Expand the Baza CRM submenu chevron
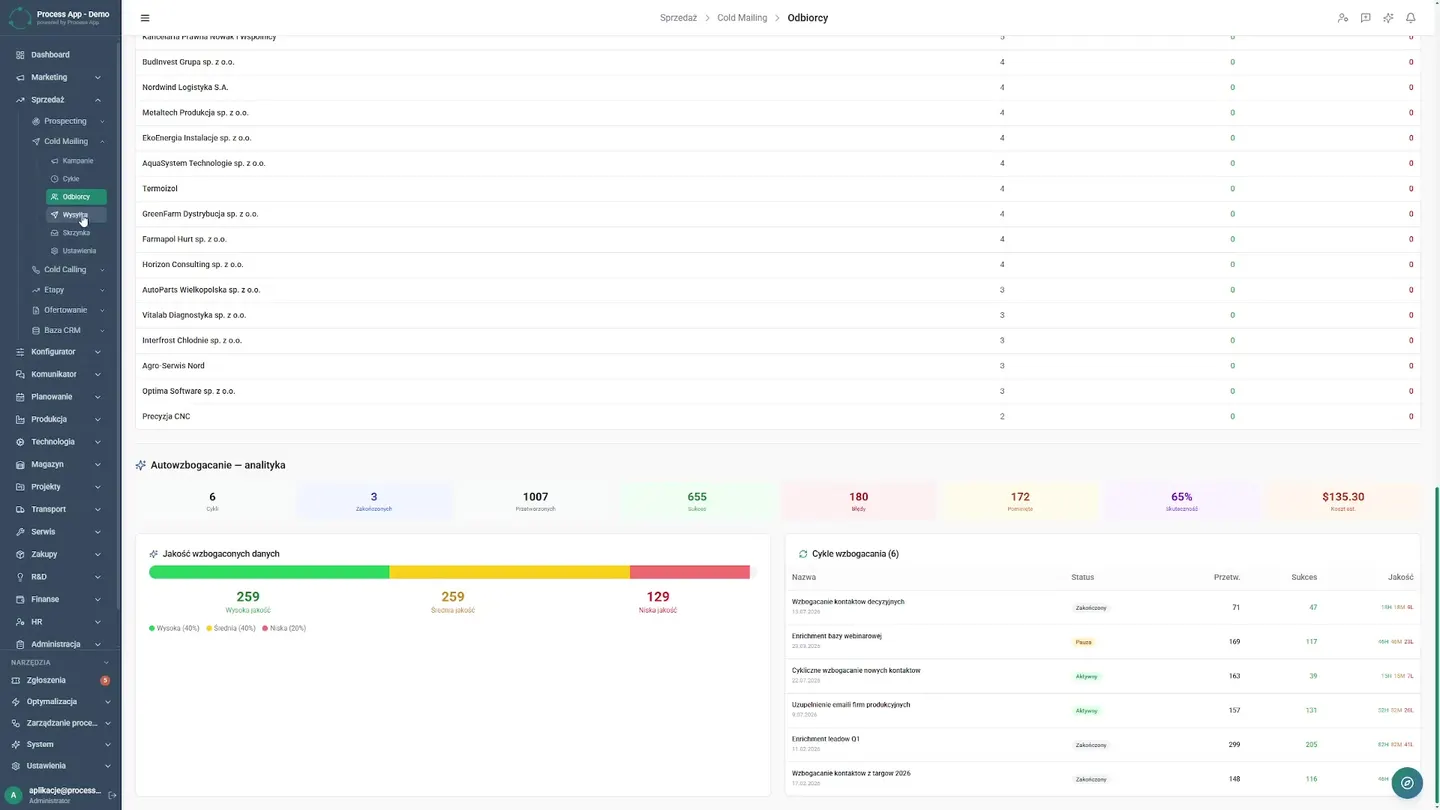Screen dimensions: 1440x810 point(102,330)
